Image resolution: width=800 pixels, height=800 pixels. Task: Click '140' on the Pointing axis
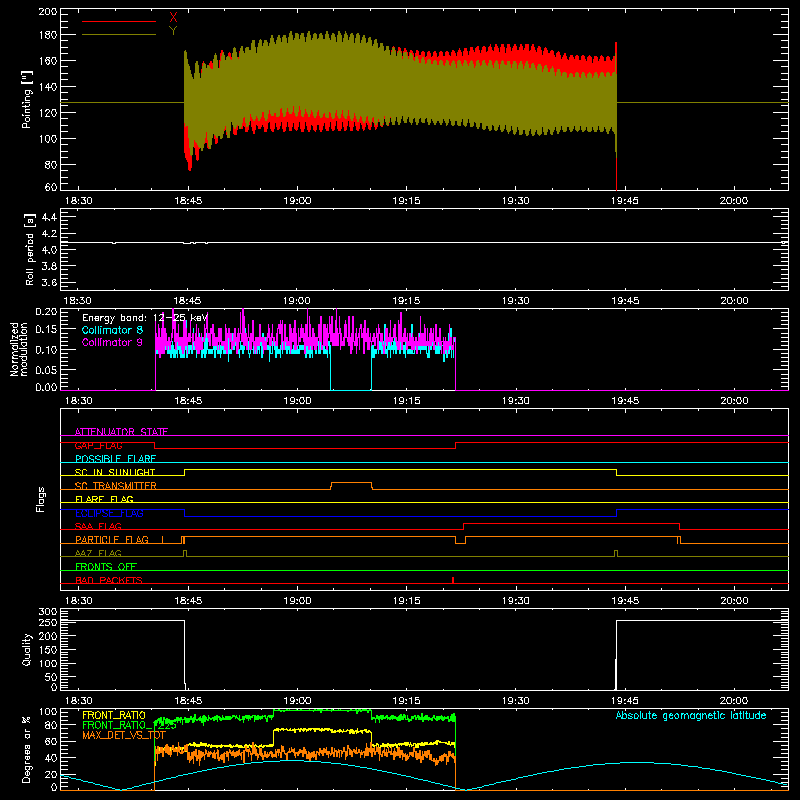click(x=48, y=87)
